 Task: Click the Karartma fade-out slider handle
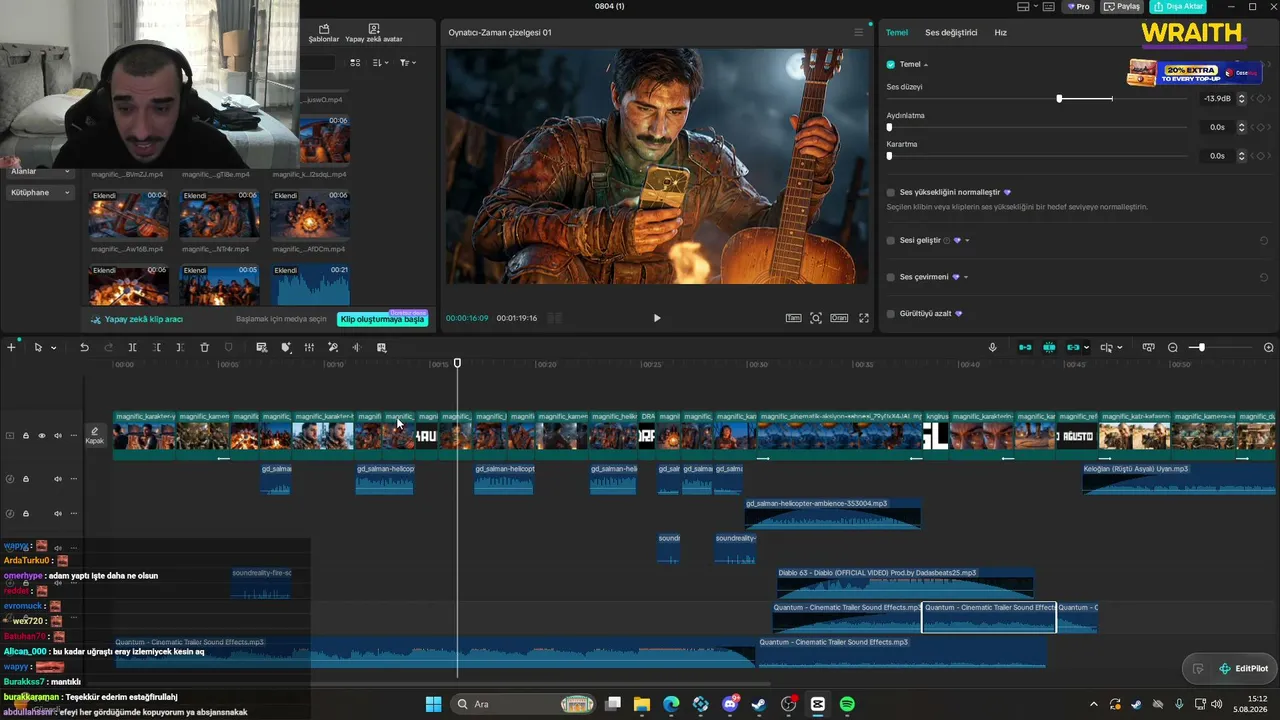889,156
